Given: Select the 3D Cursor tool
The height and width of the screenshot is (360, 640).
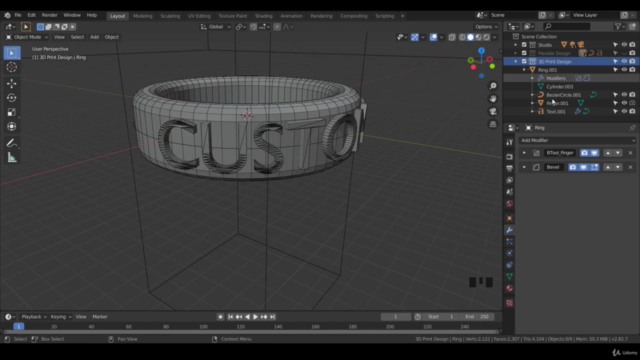Looking at the screenshot, I should (x=11, y=67).
